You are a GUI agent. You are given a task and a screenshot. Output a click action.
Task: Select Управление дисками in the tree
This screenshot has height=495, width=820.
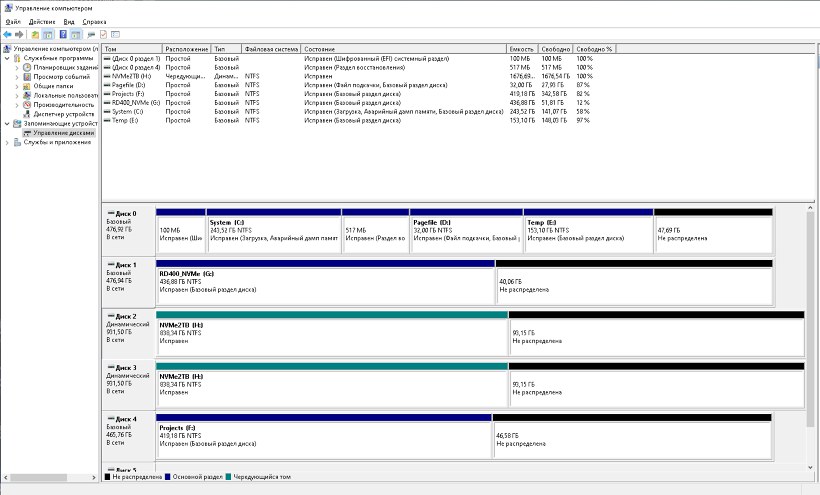pyautogui.click(x=63, y=132)
